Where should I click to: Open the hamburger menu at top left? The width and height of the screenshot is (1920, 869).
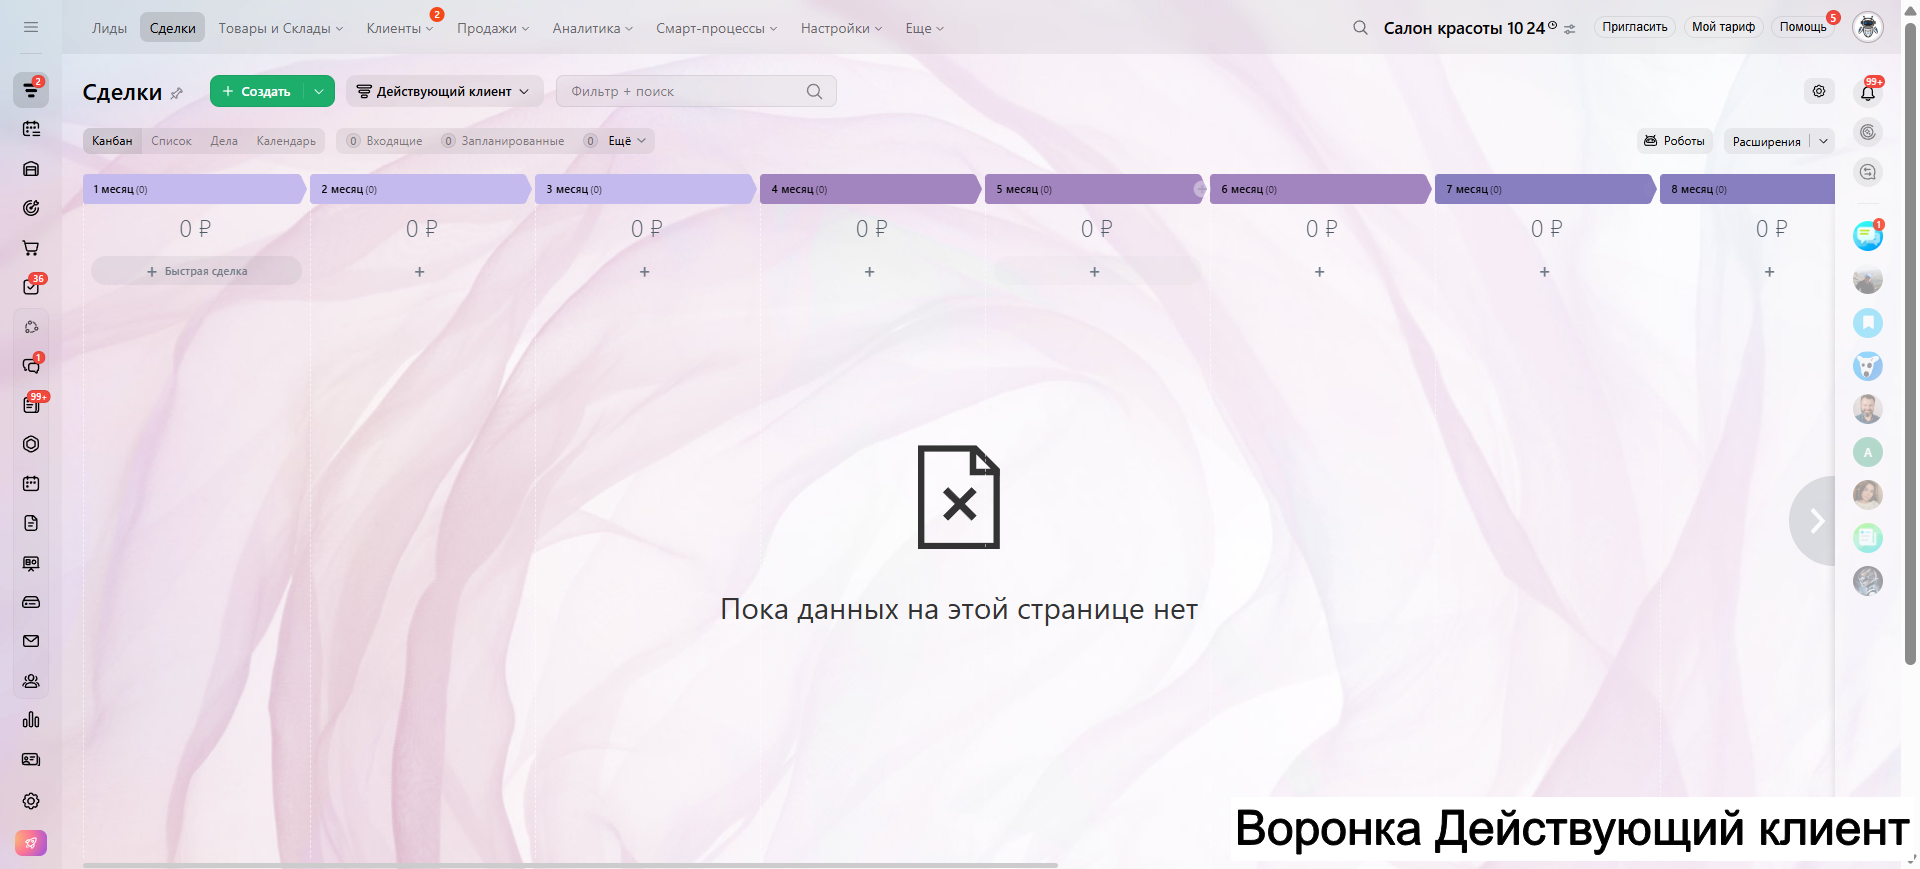tap(31, 27)
